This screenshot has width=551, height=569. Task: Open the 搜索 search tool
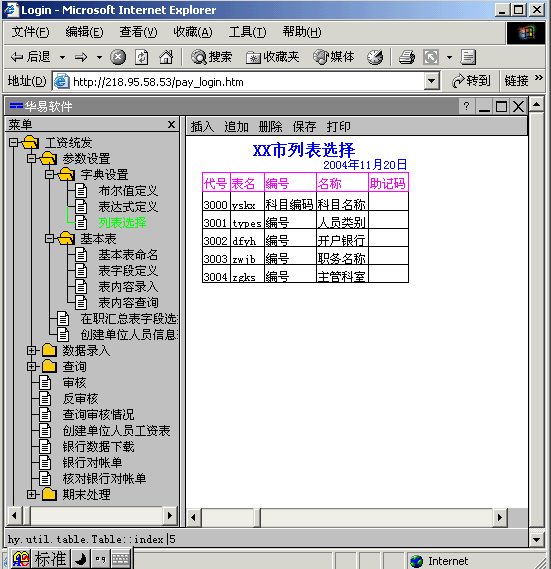point(212,57)
